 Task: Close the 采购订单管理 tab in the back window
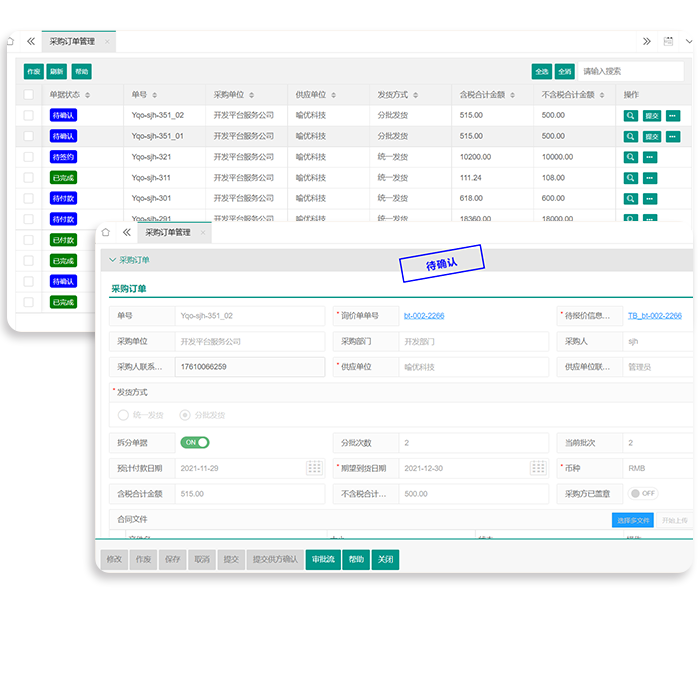[x=107, y=42]
